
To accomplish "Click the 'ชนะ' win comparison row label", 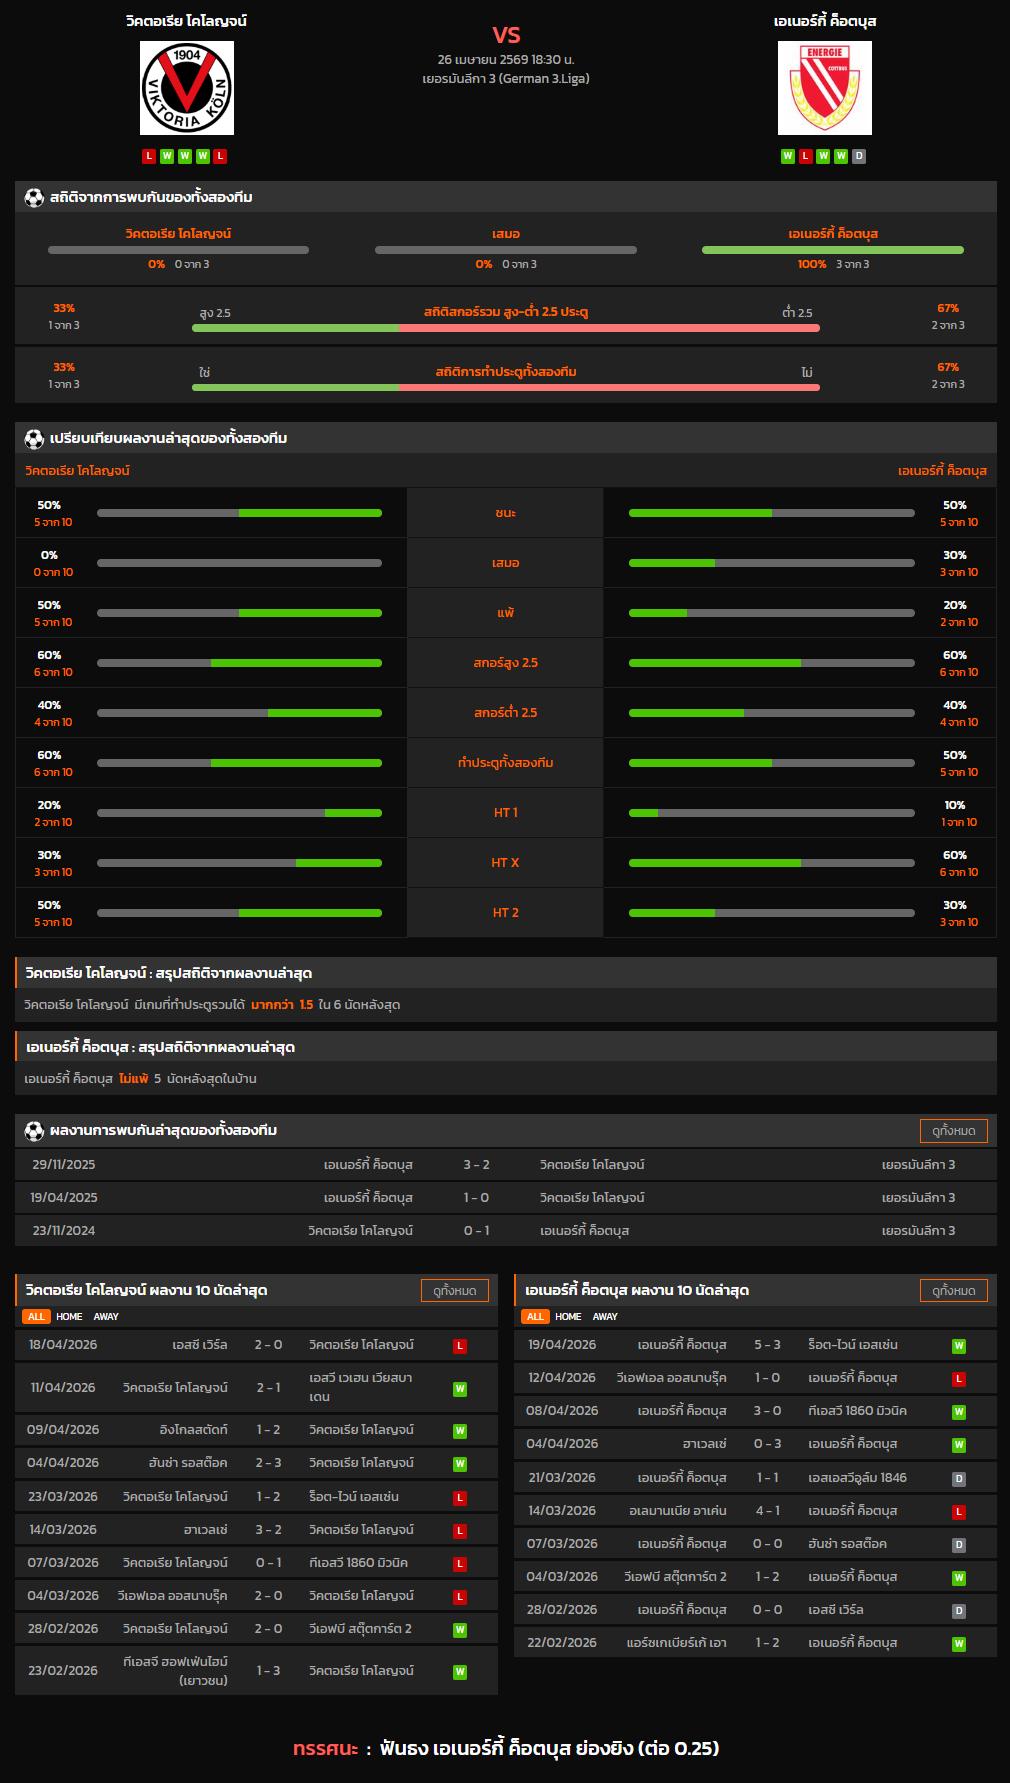I will [x=505, y=513].
